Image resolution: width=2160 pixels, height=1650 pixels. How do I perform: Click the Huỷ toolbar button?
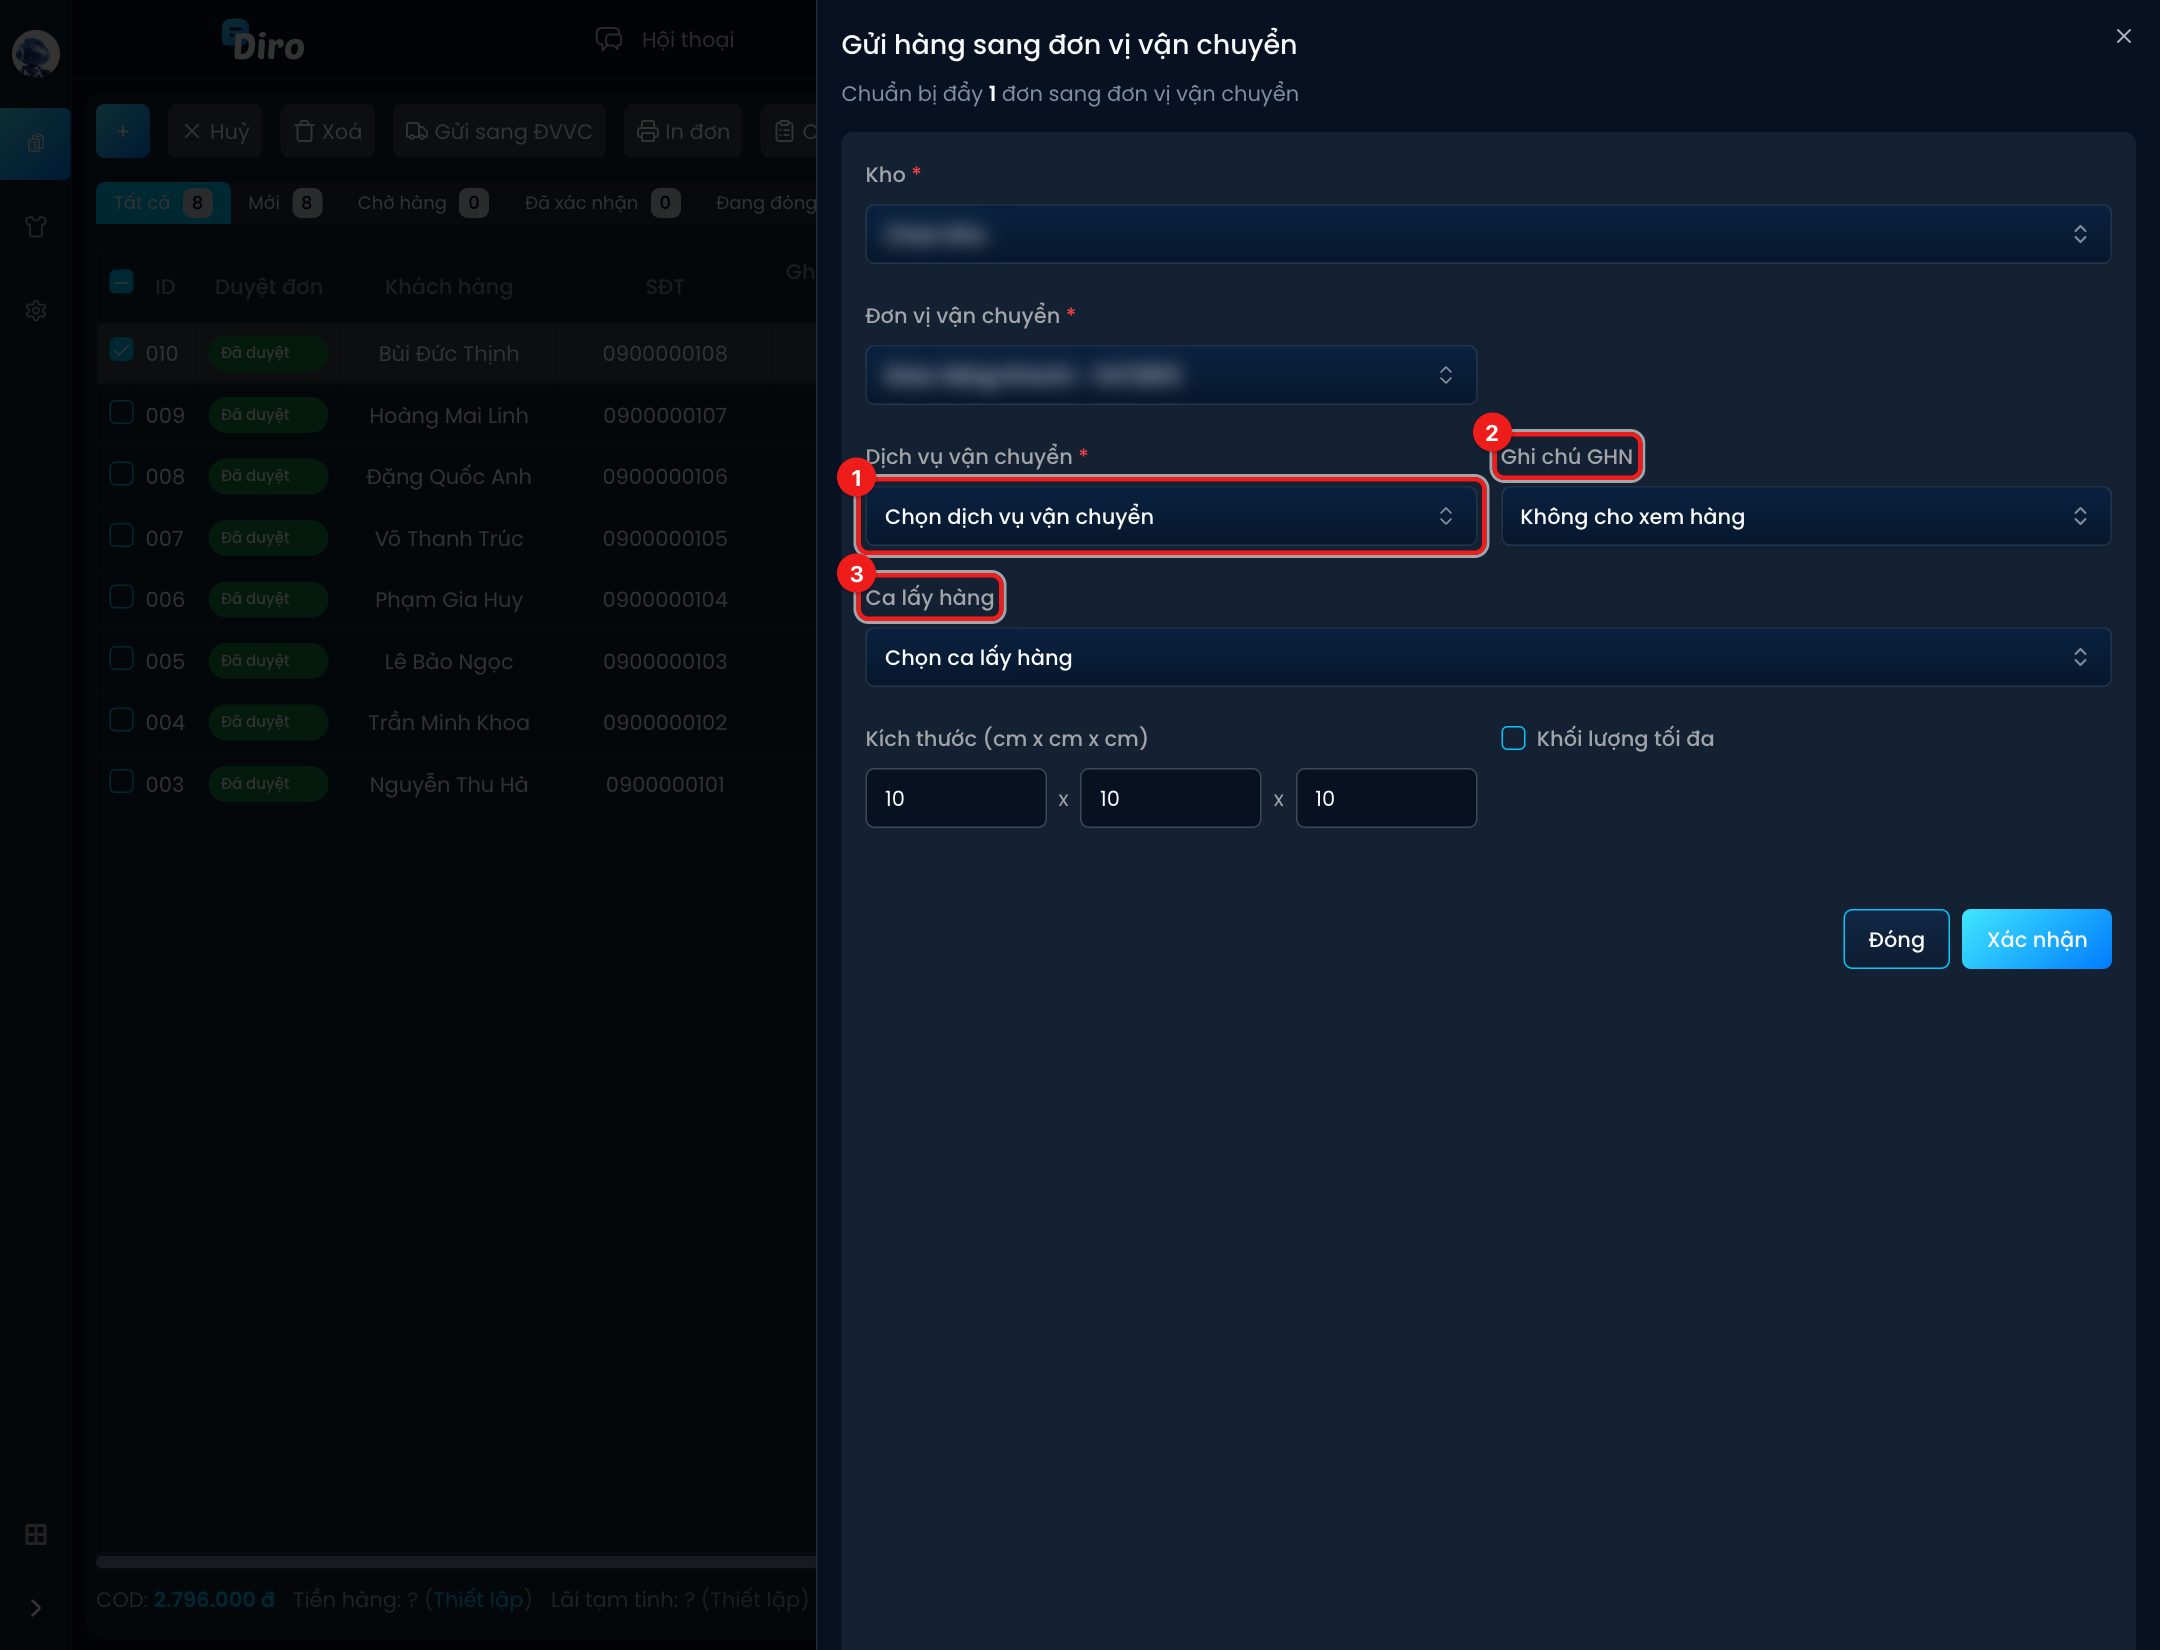(215, 131)
